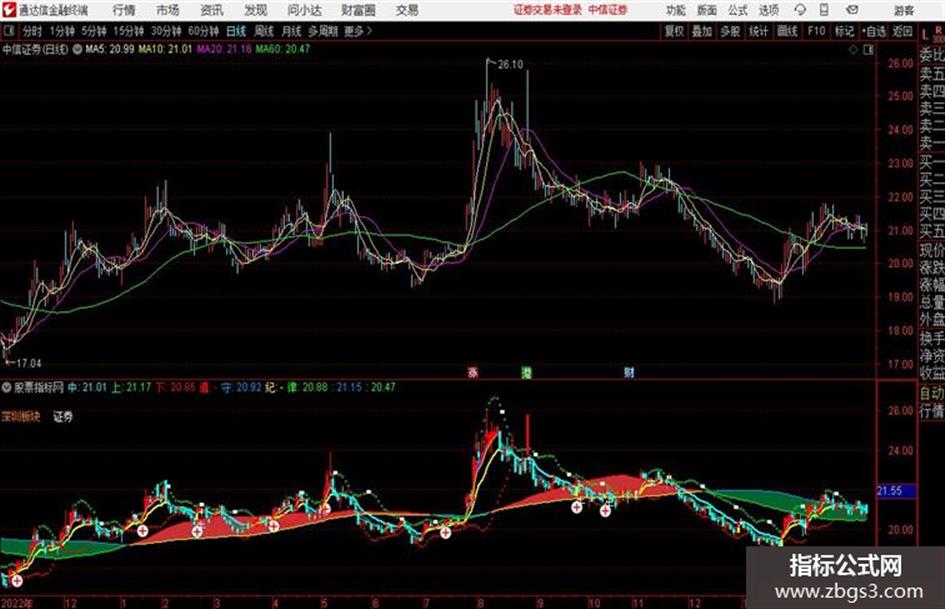Open the 问小达 menu
The image size is (945, 609).
304,10
